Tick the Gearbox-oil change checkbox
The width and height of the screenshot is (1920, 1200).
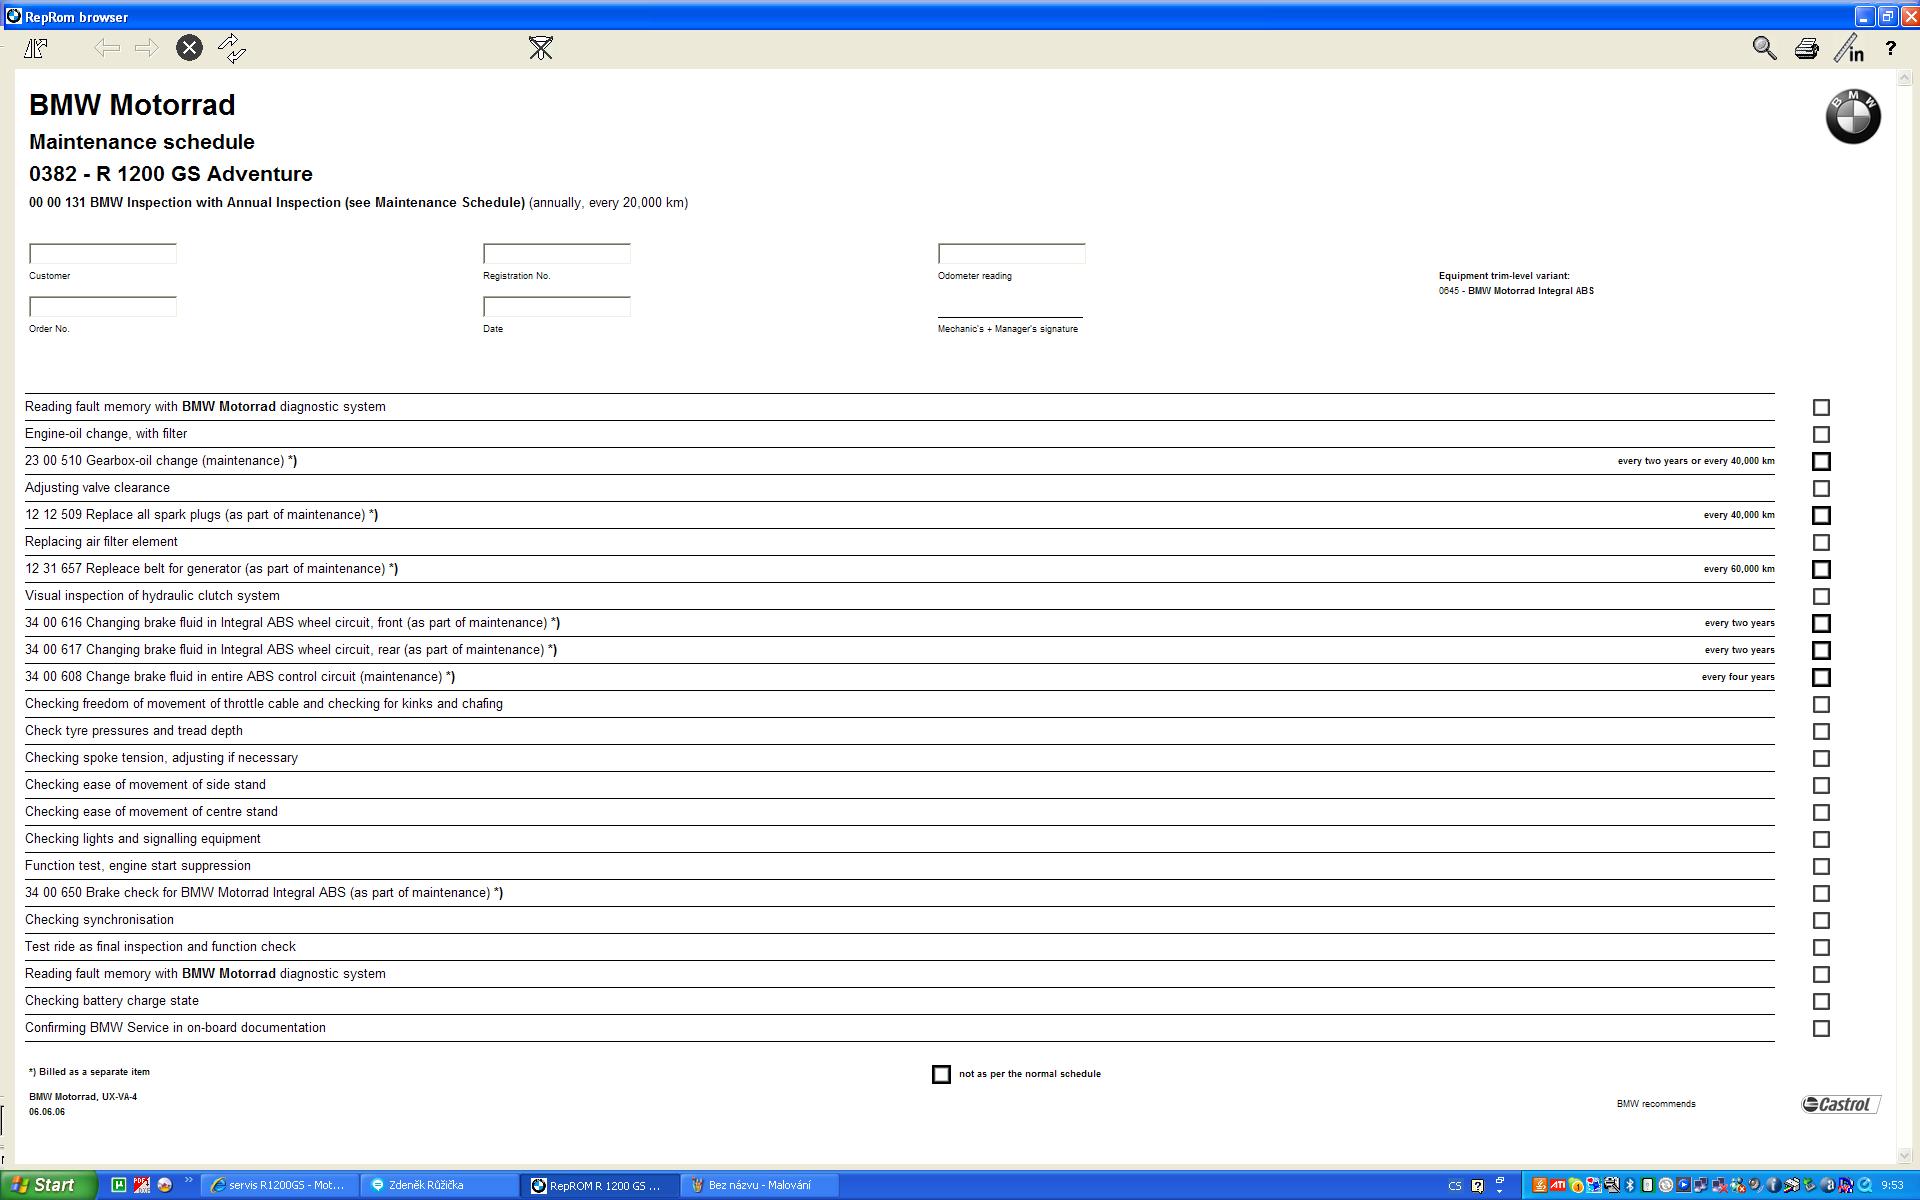[1821, 462]
